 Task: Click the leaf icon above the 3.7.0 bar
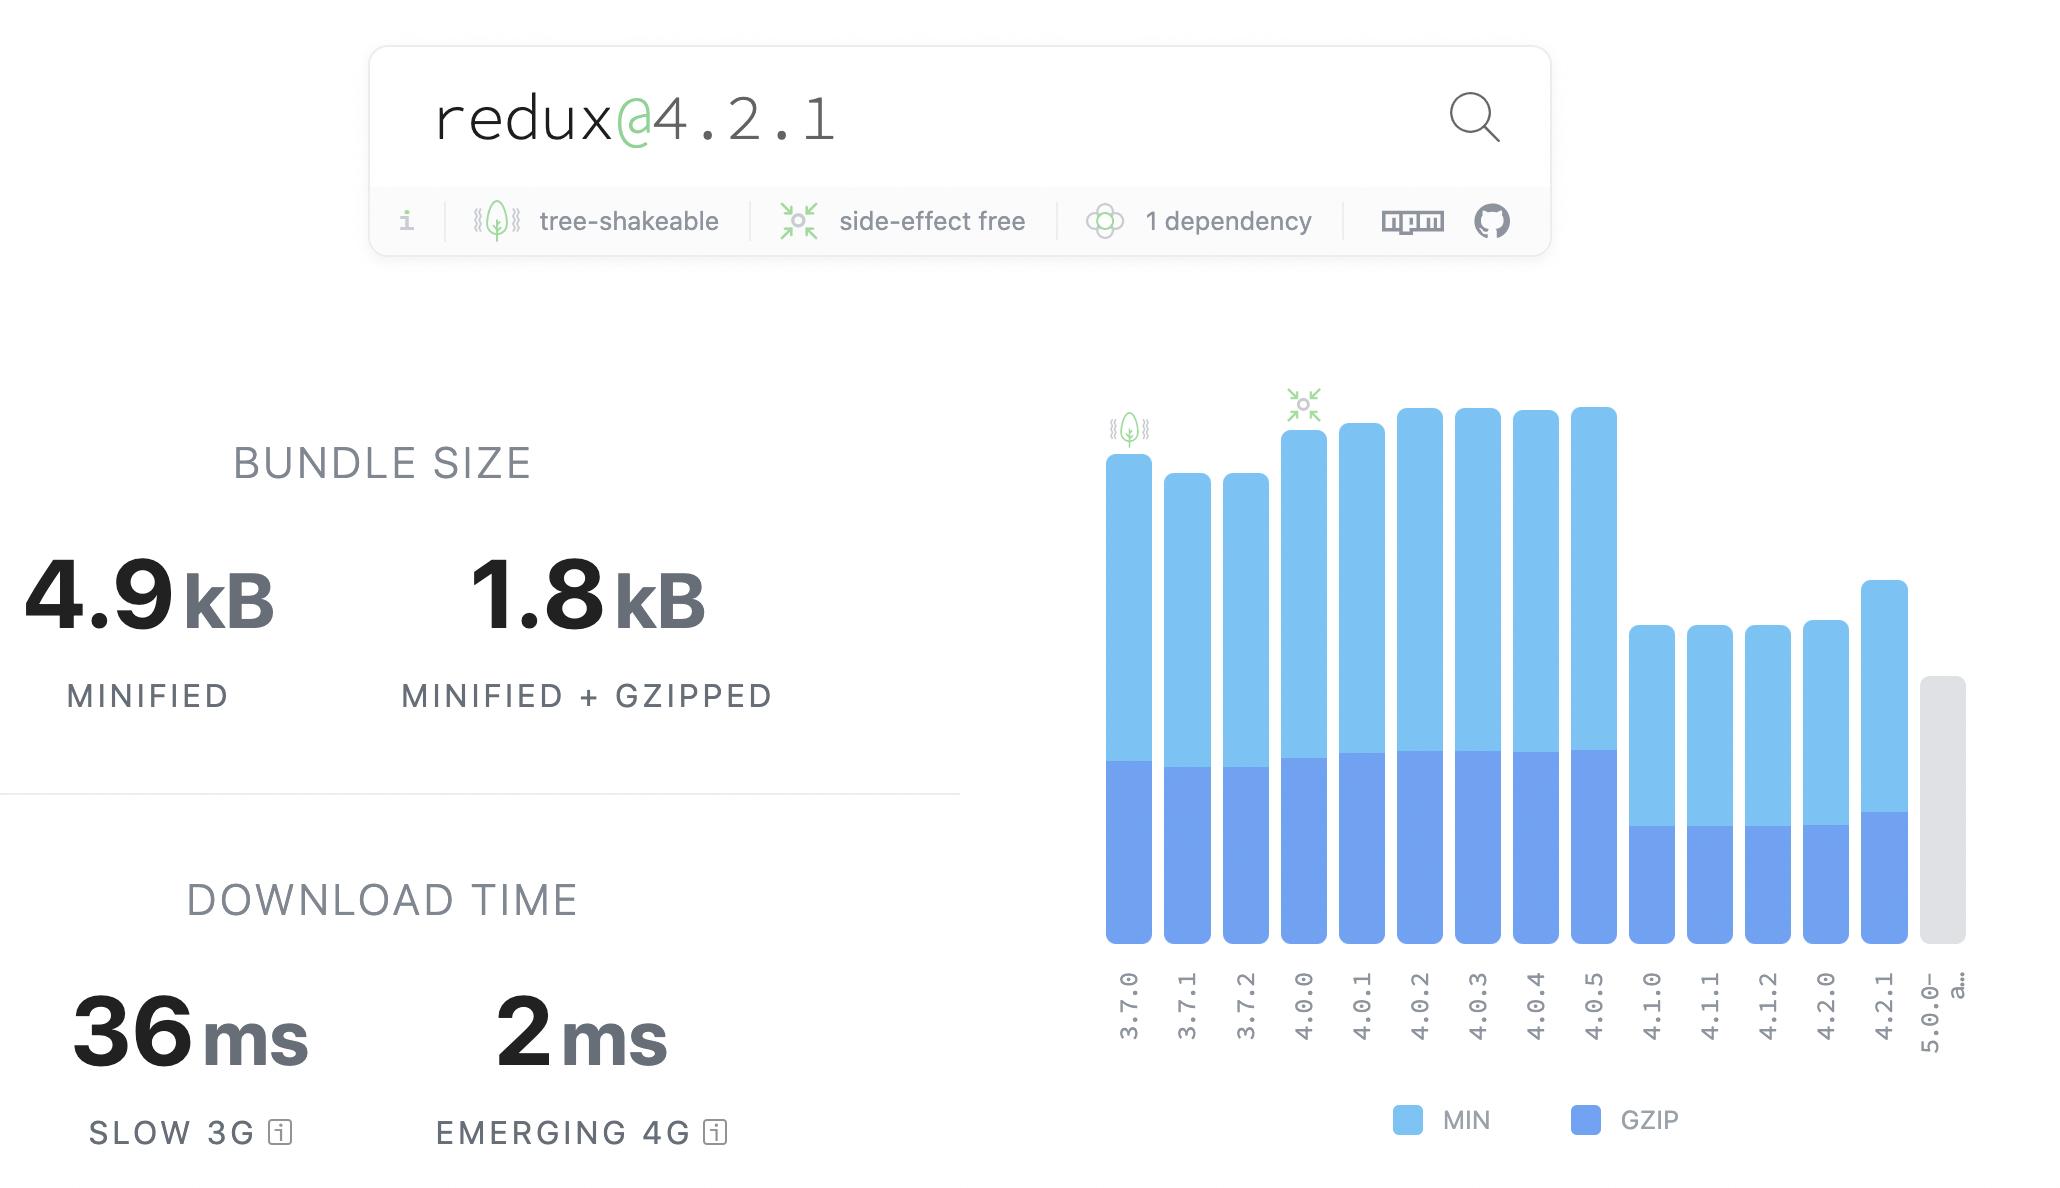click(x=1129, y=429)
